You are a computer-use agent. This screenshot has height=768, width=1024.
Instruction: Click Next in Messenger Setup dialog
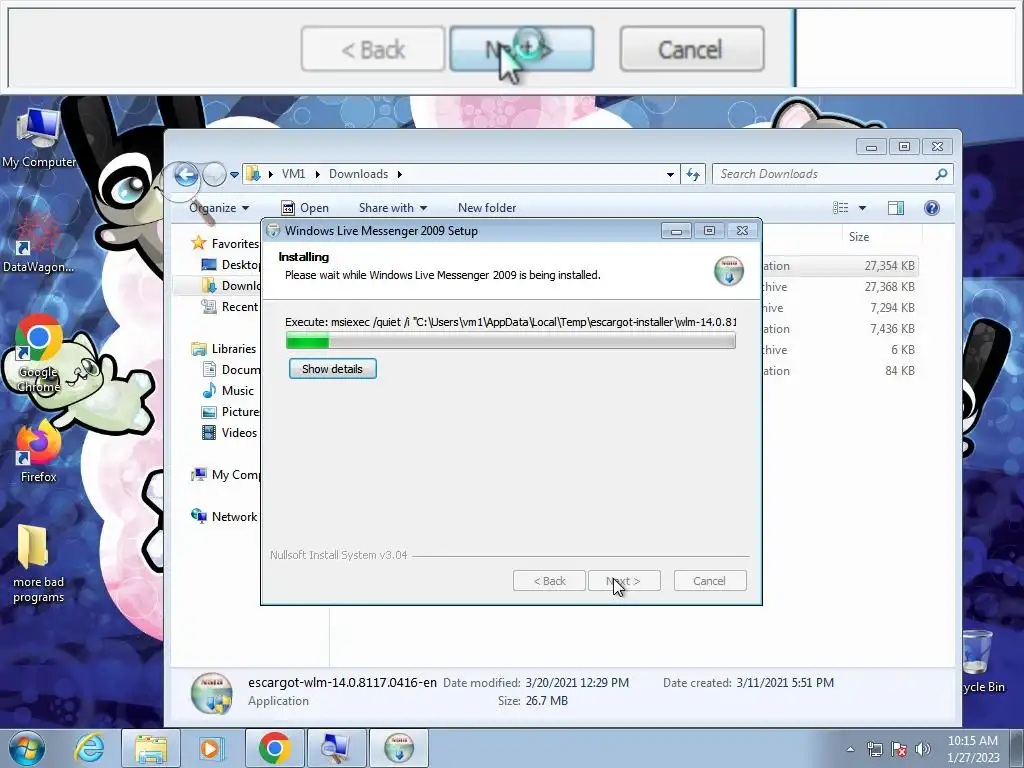point(624,581)
